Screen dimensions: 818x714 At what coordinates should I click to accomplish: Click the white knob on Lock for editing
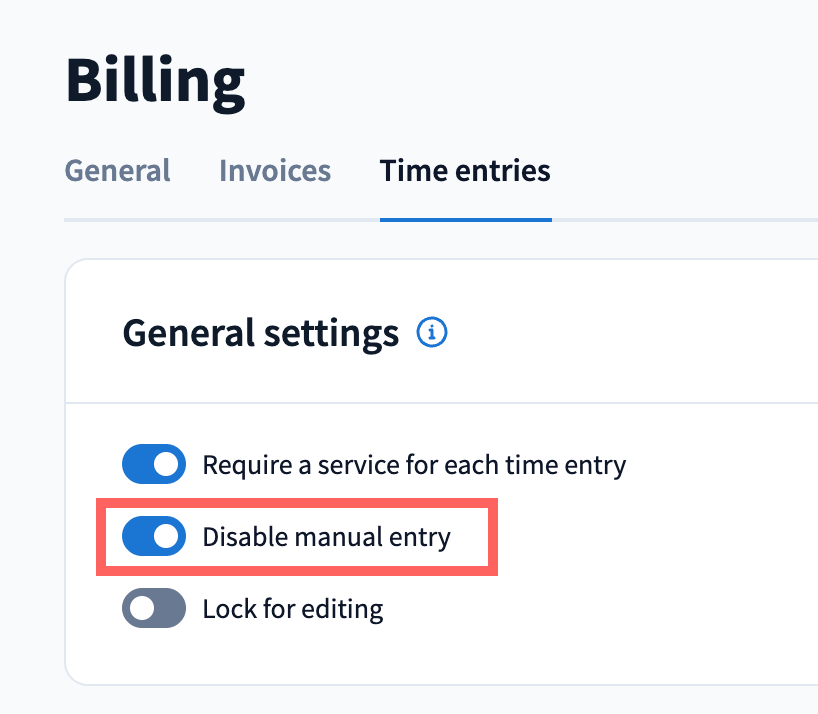[x=141, y=608]
